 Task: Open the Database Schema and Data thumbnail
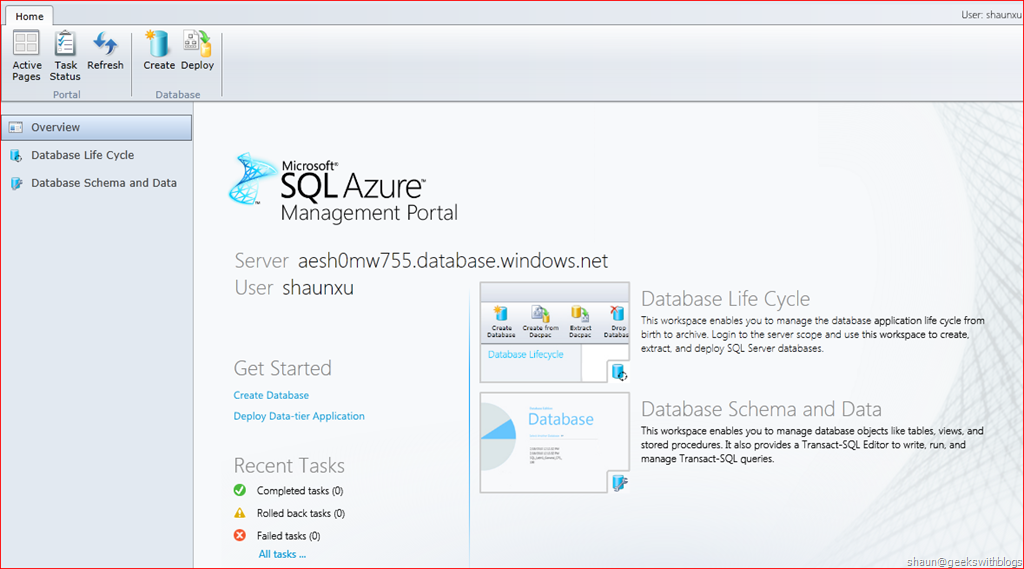coord(554,442)
